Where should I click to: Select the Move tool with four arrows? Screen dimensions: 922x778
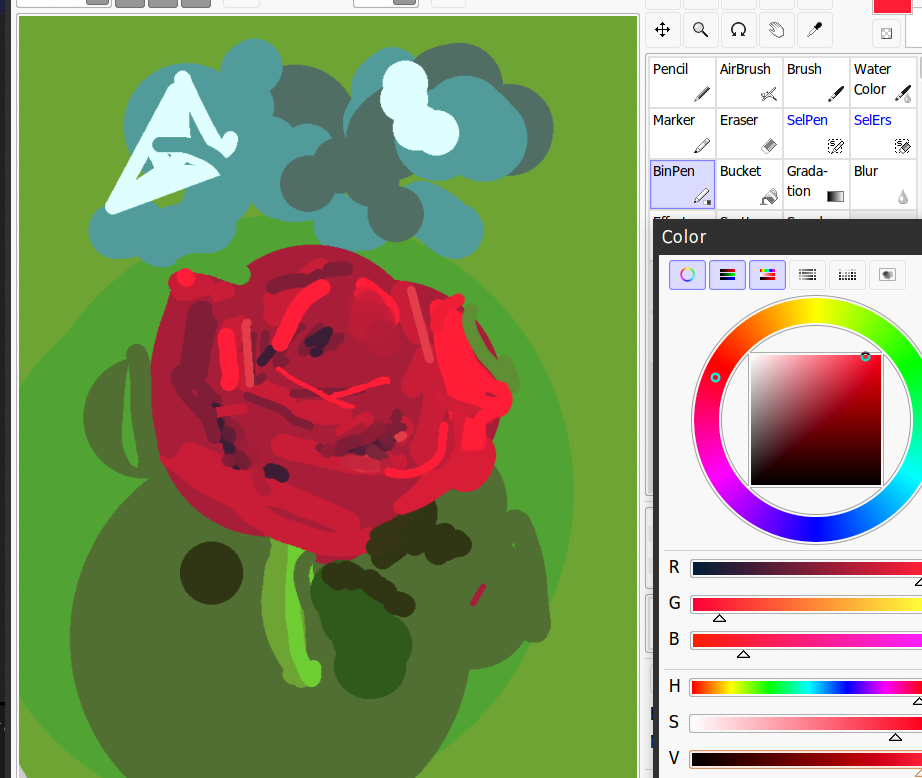(663, 29)
